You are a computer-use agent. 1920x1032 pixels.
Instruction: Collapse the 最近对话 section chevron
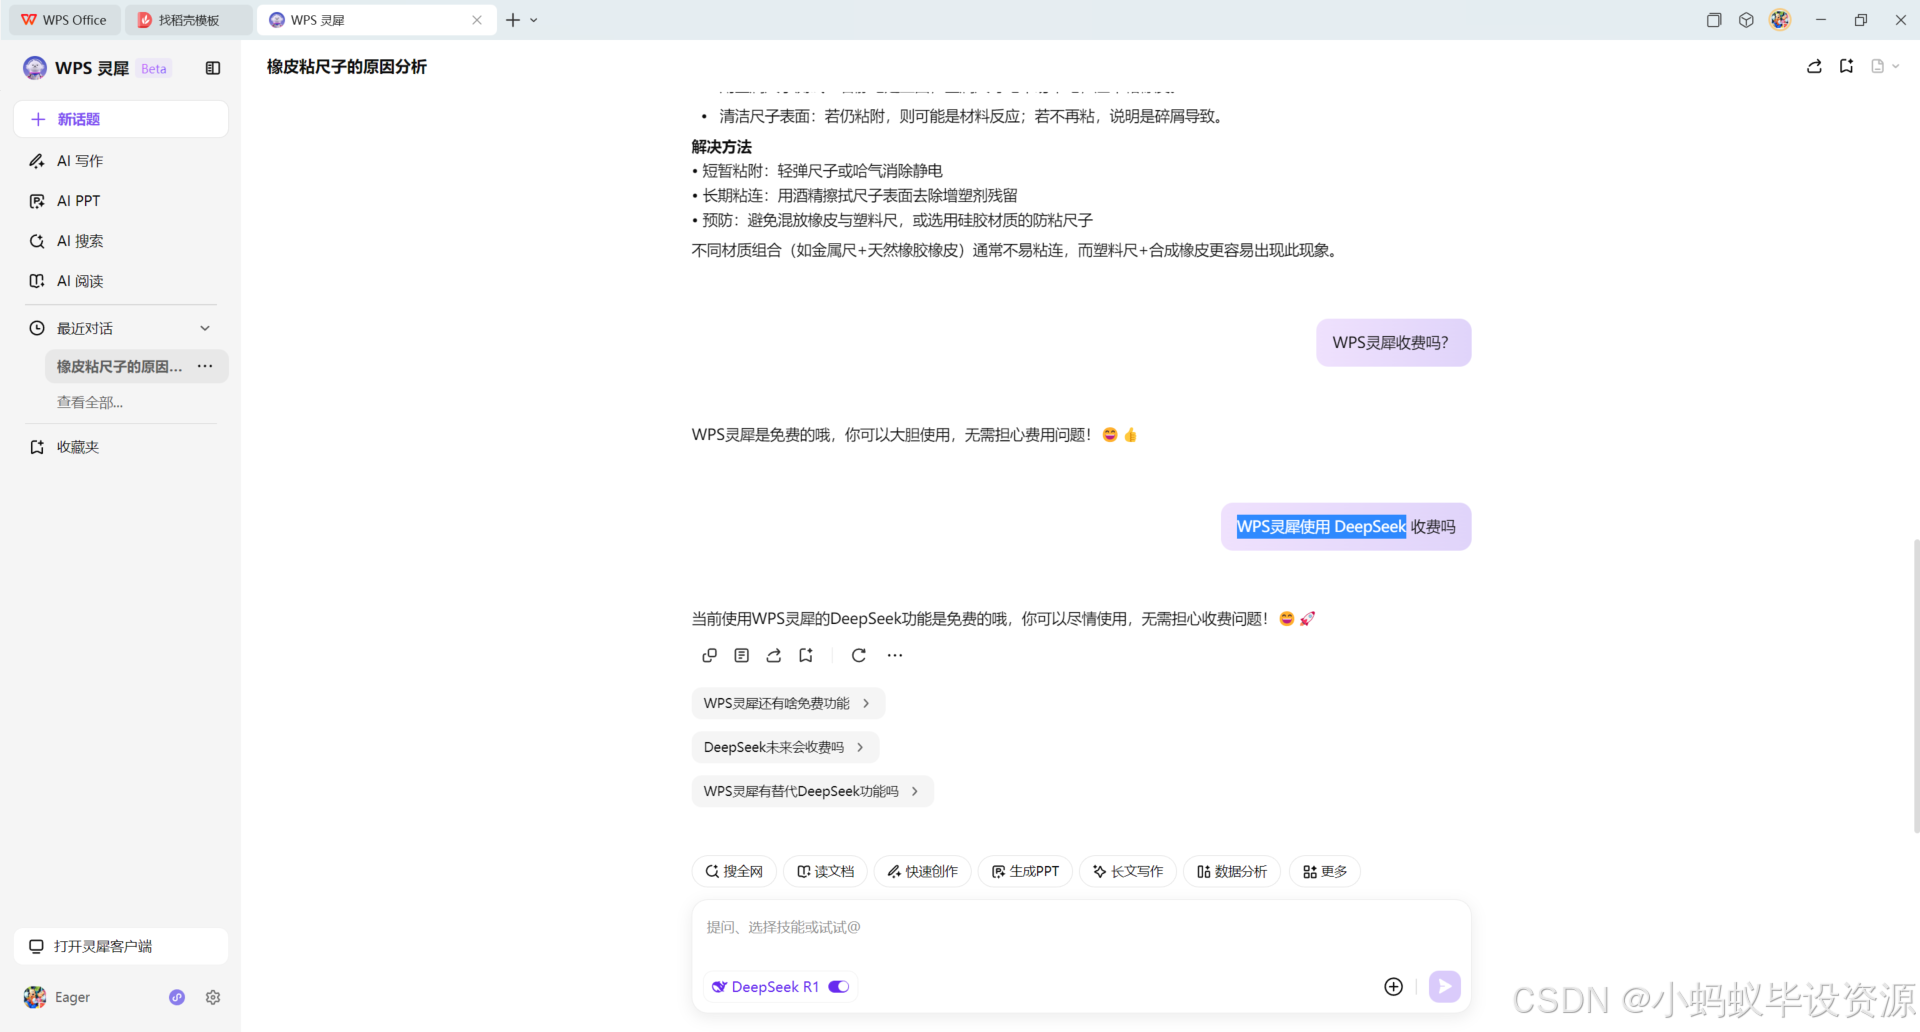205,328
